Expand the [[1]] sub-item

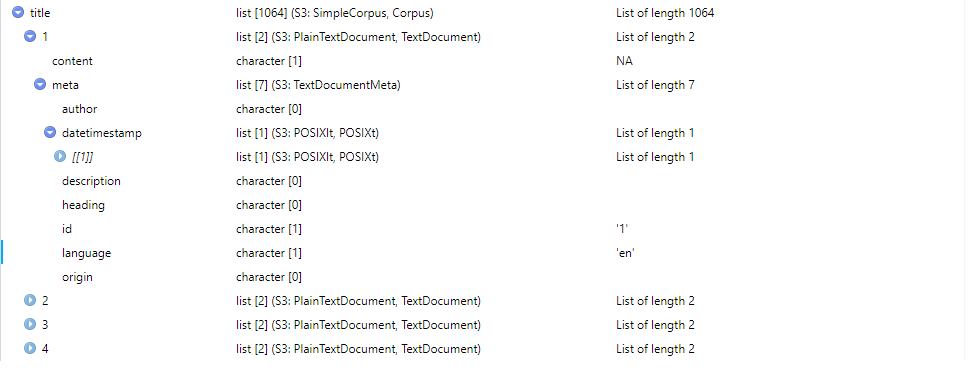[60, 157]
